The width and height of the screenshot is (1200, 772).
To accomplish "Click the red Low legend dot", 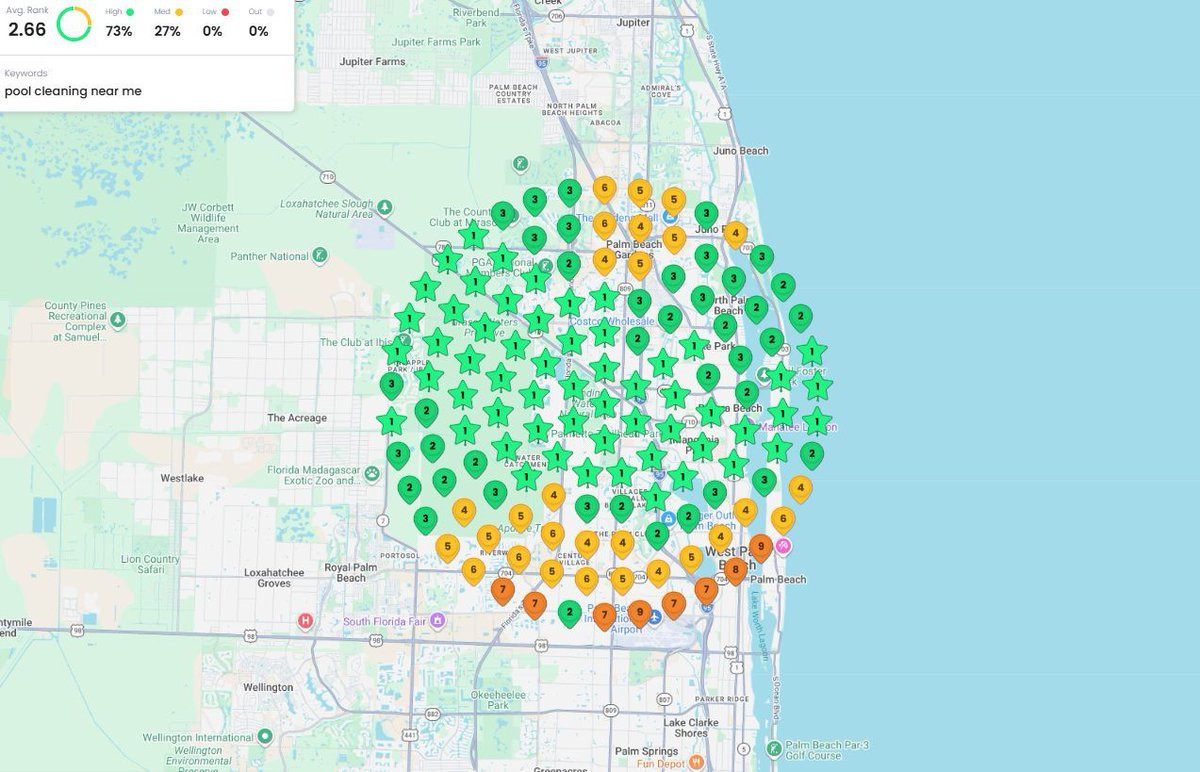I will [x=225, y=11].
